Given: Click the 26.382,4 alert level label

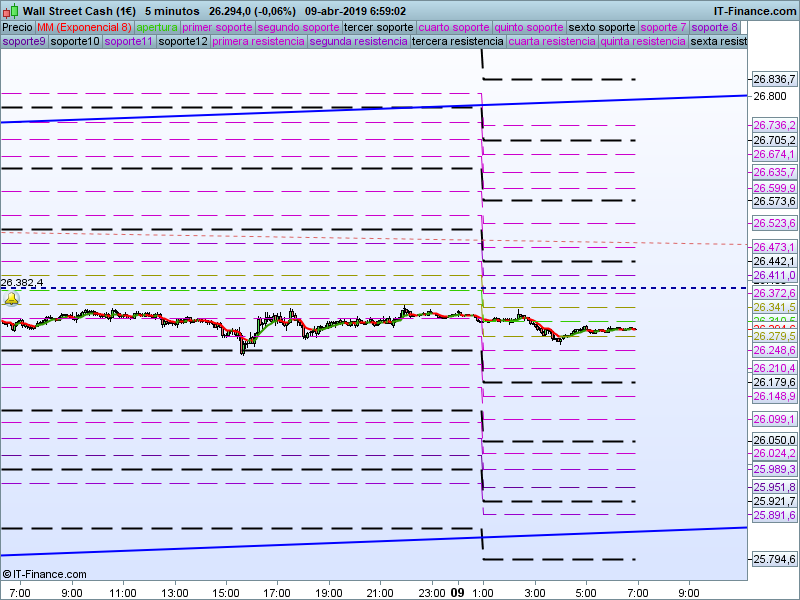Looking at the screenshot, I should [22, 283].
